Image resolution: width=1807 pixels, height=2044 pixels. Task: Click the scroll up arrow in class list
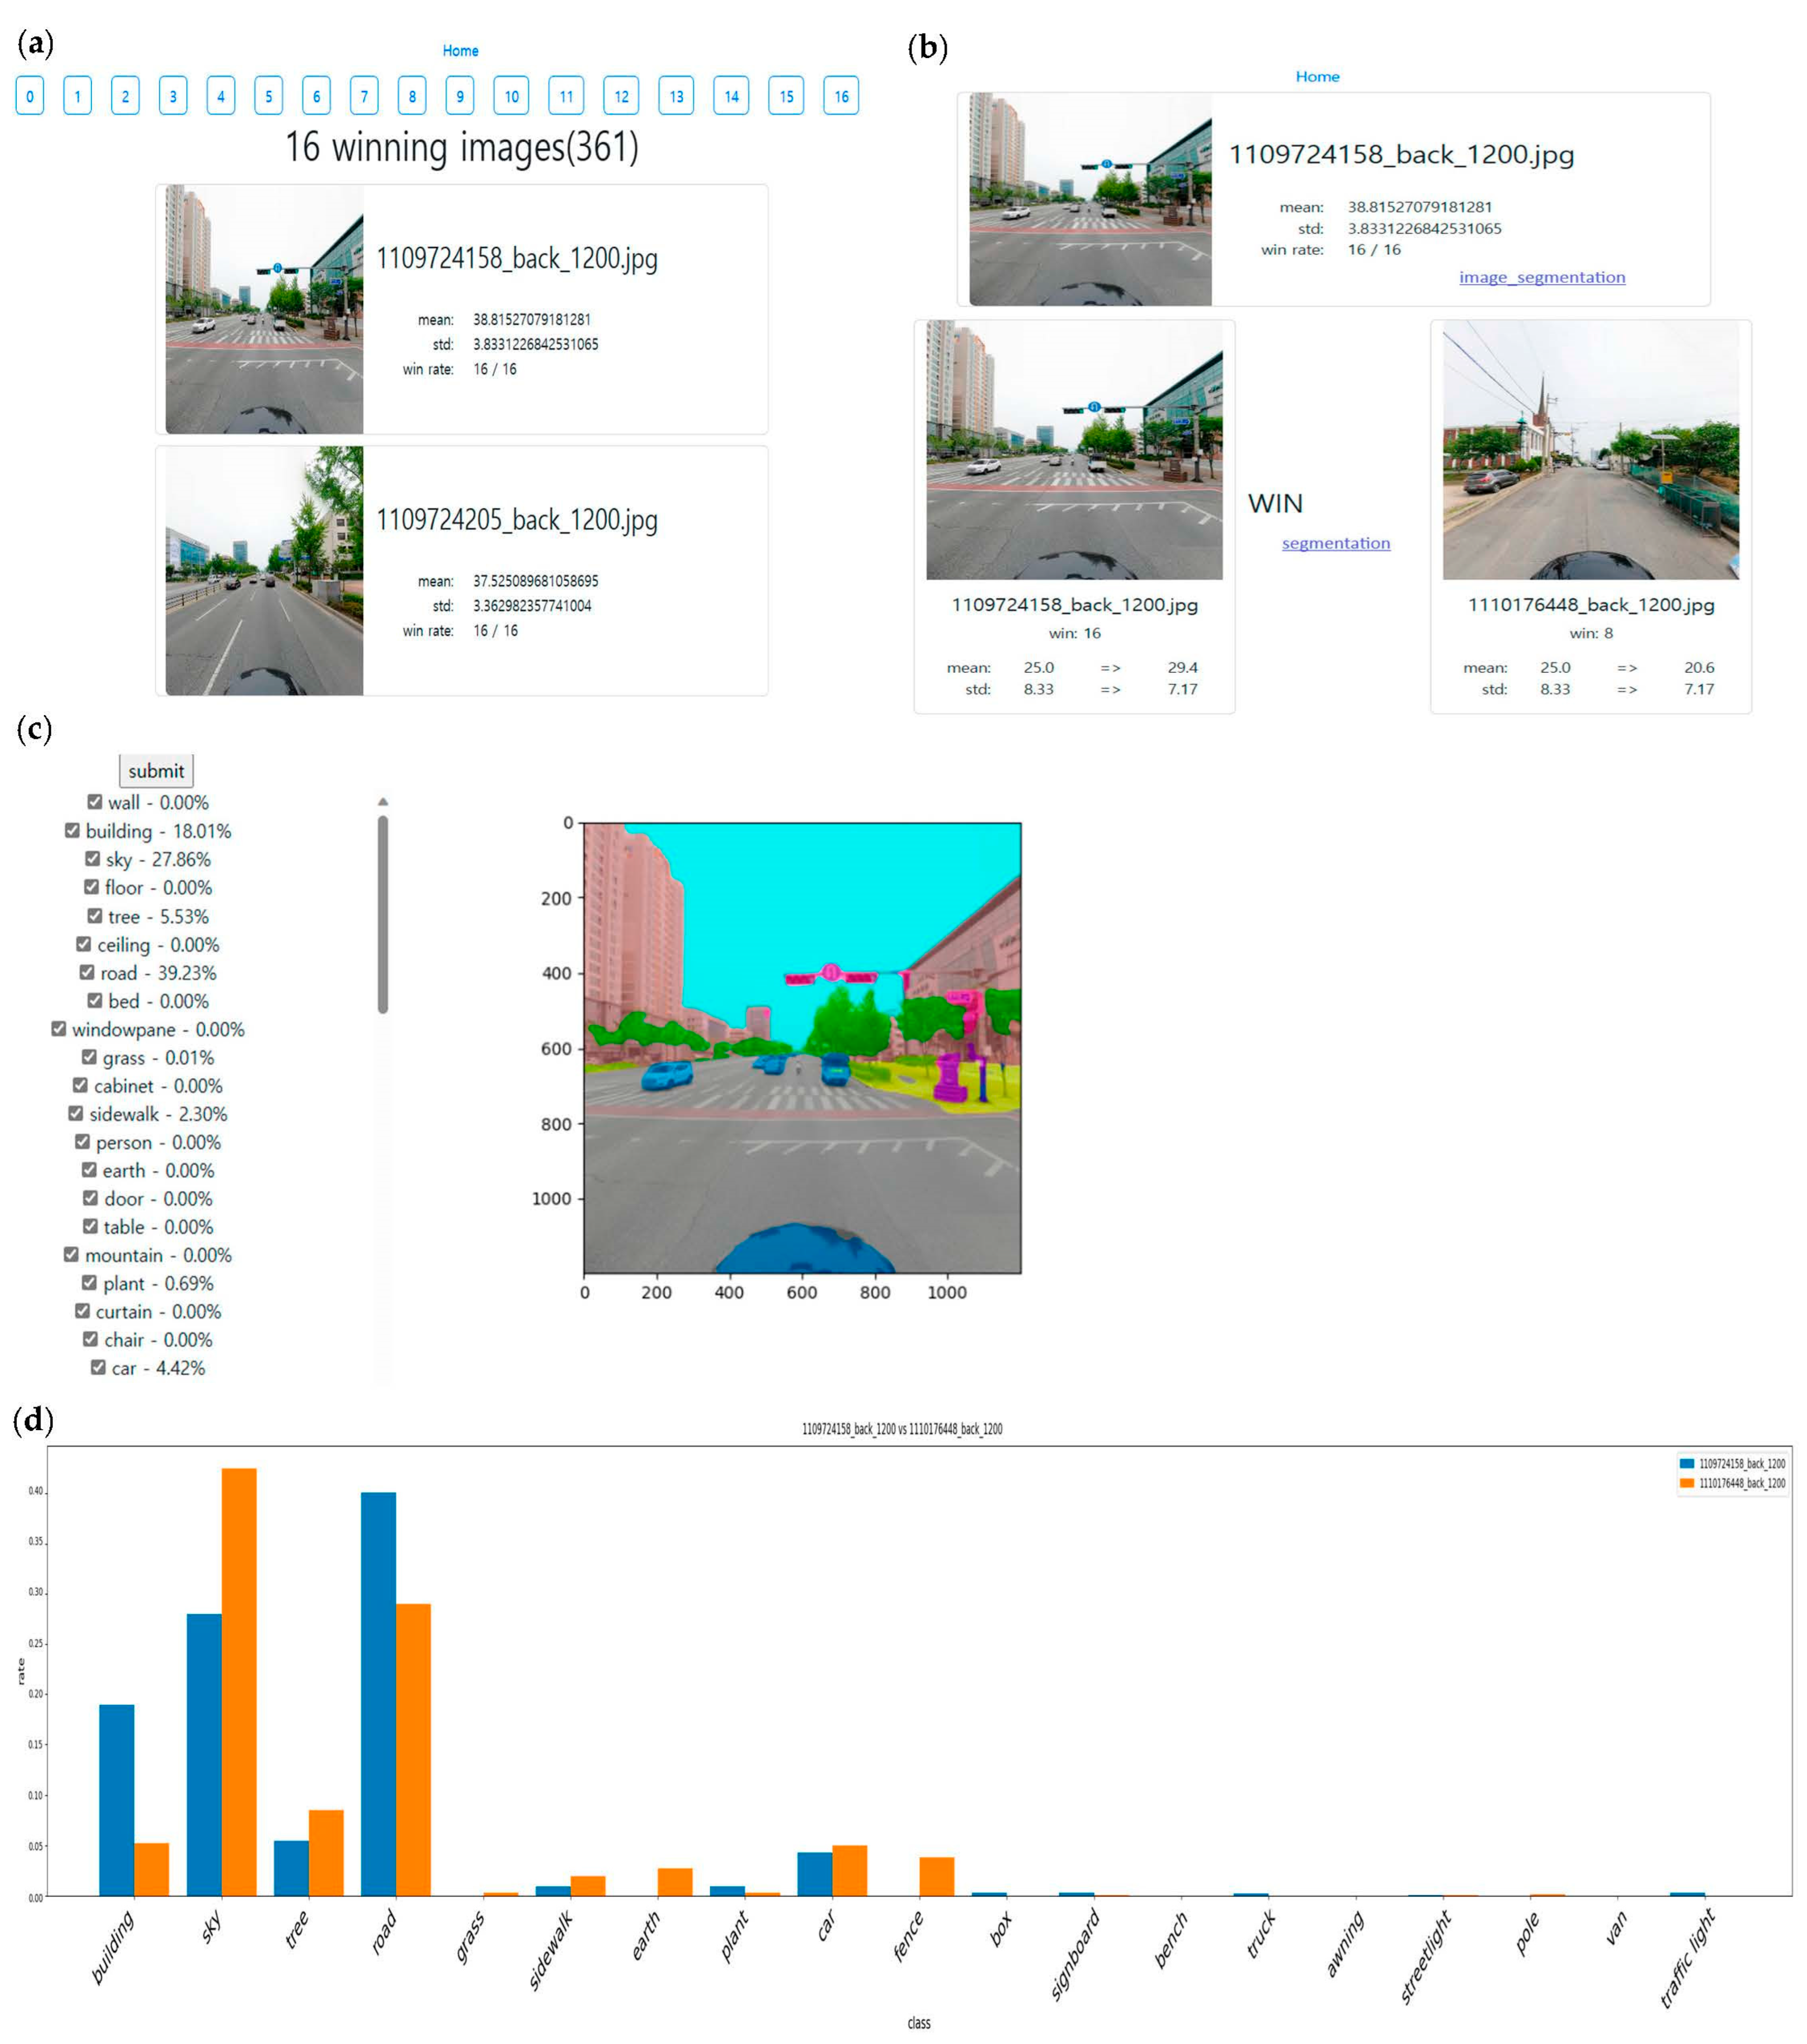pos(382,802)
